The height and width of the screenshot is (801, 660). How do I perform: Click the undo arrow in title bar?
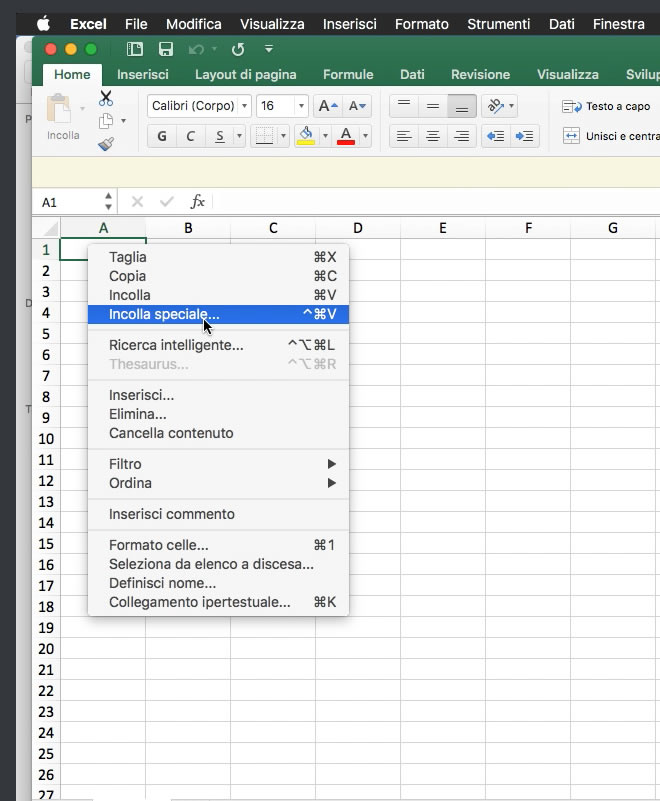tap(196, 49)
